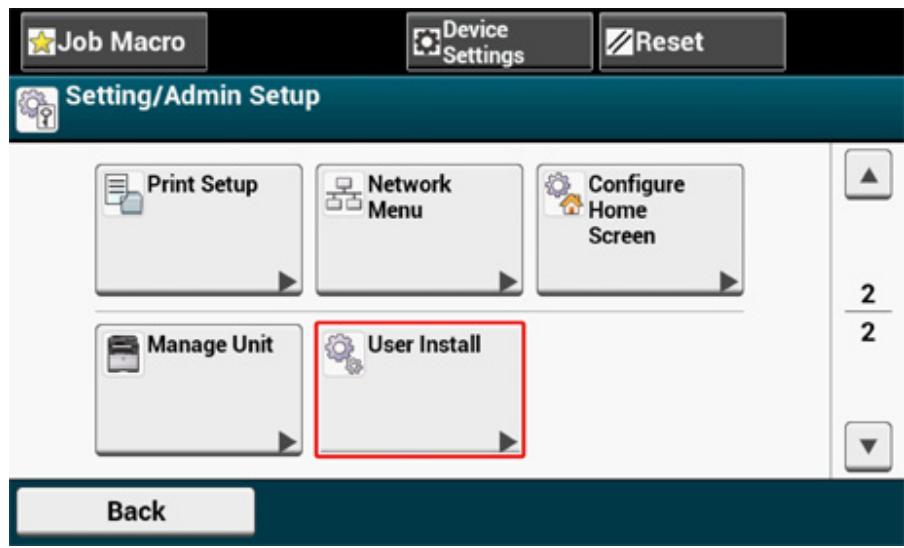Click the page down arrow button
Image resolution: width=904 pixels, height=548 pixels.
click(868, 447)
